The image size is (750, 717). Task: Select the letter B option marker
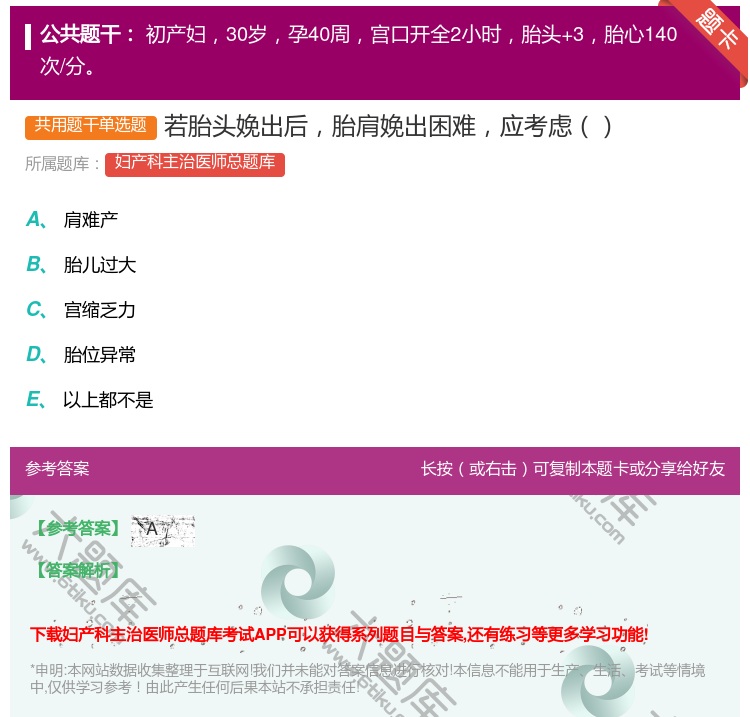34,265
